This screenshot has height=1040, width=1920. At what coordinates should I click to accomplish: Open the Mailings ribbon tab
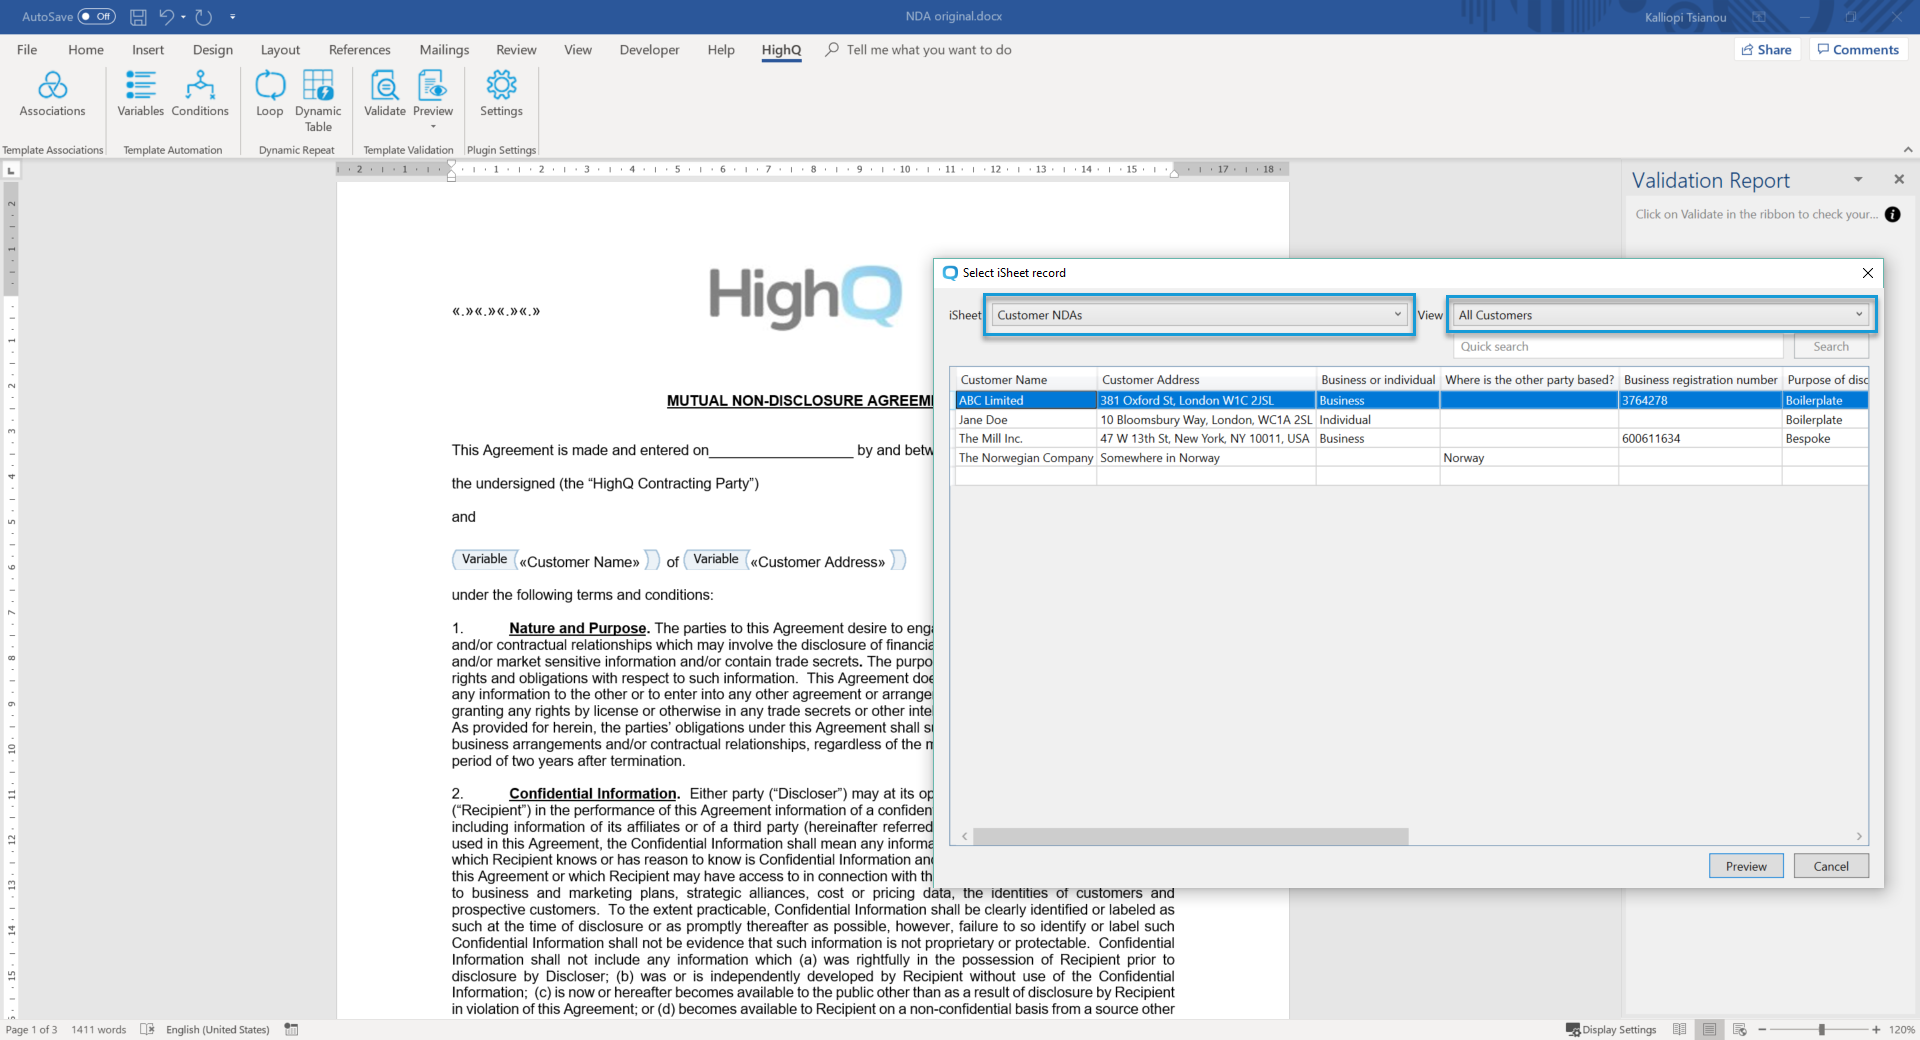point(444,50)
